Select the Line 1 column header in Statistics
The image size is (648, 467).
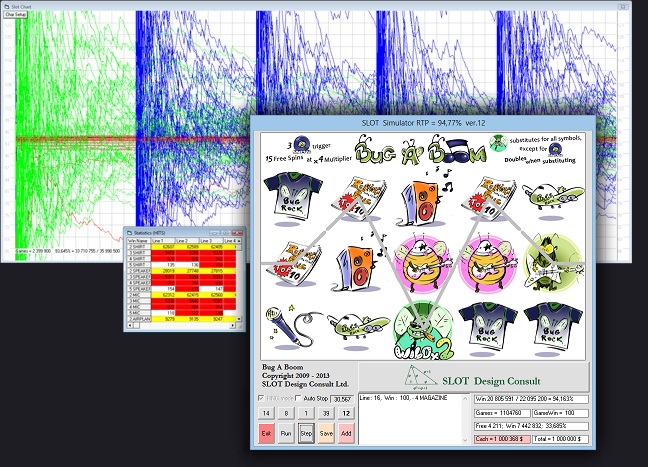[x=163, y=241]
